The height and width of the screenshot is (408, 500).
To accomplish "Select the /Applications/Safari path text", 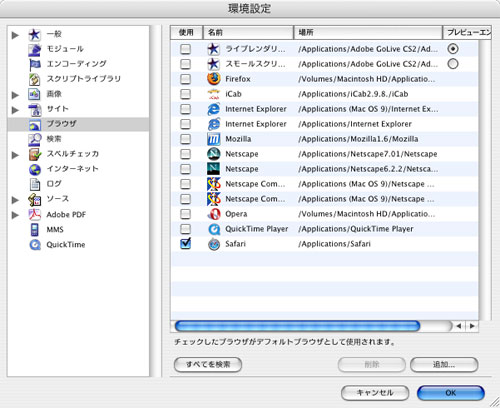I will tap(334, 244).
